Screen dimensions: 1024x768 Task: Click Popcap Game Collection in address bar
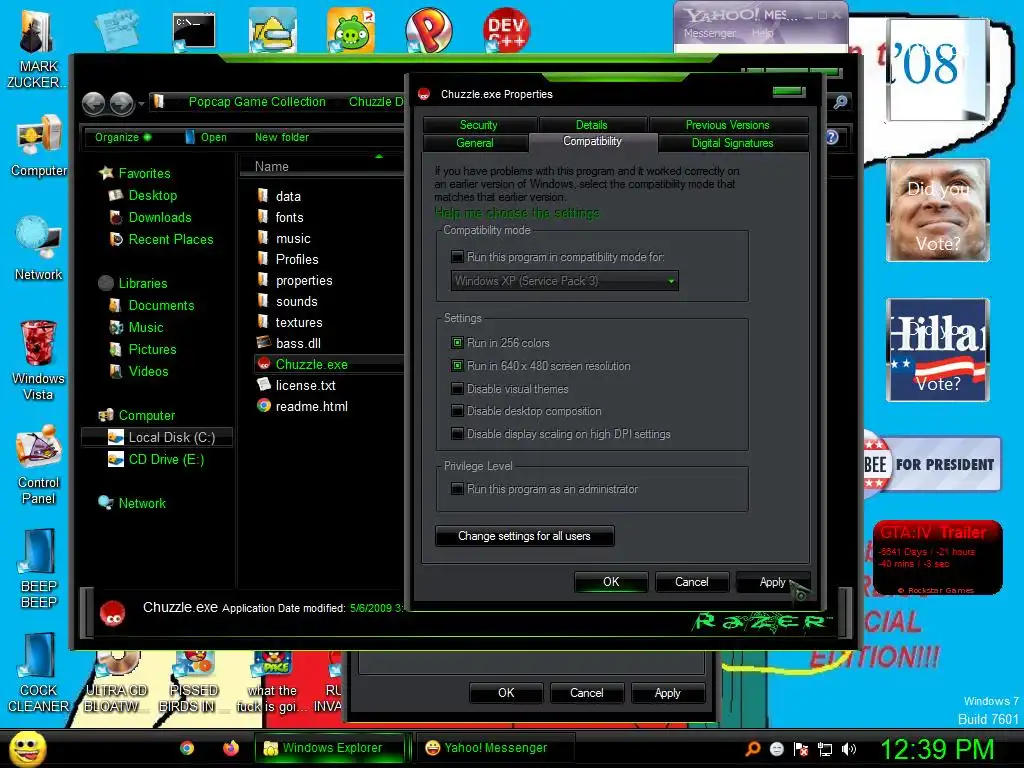coord(257,102)
